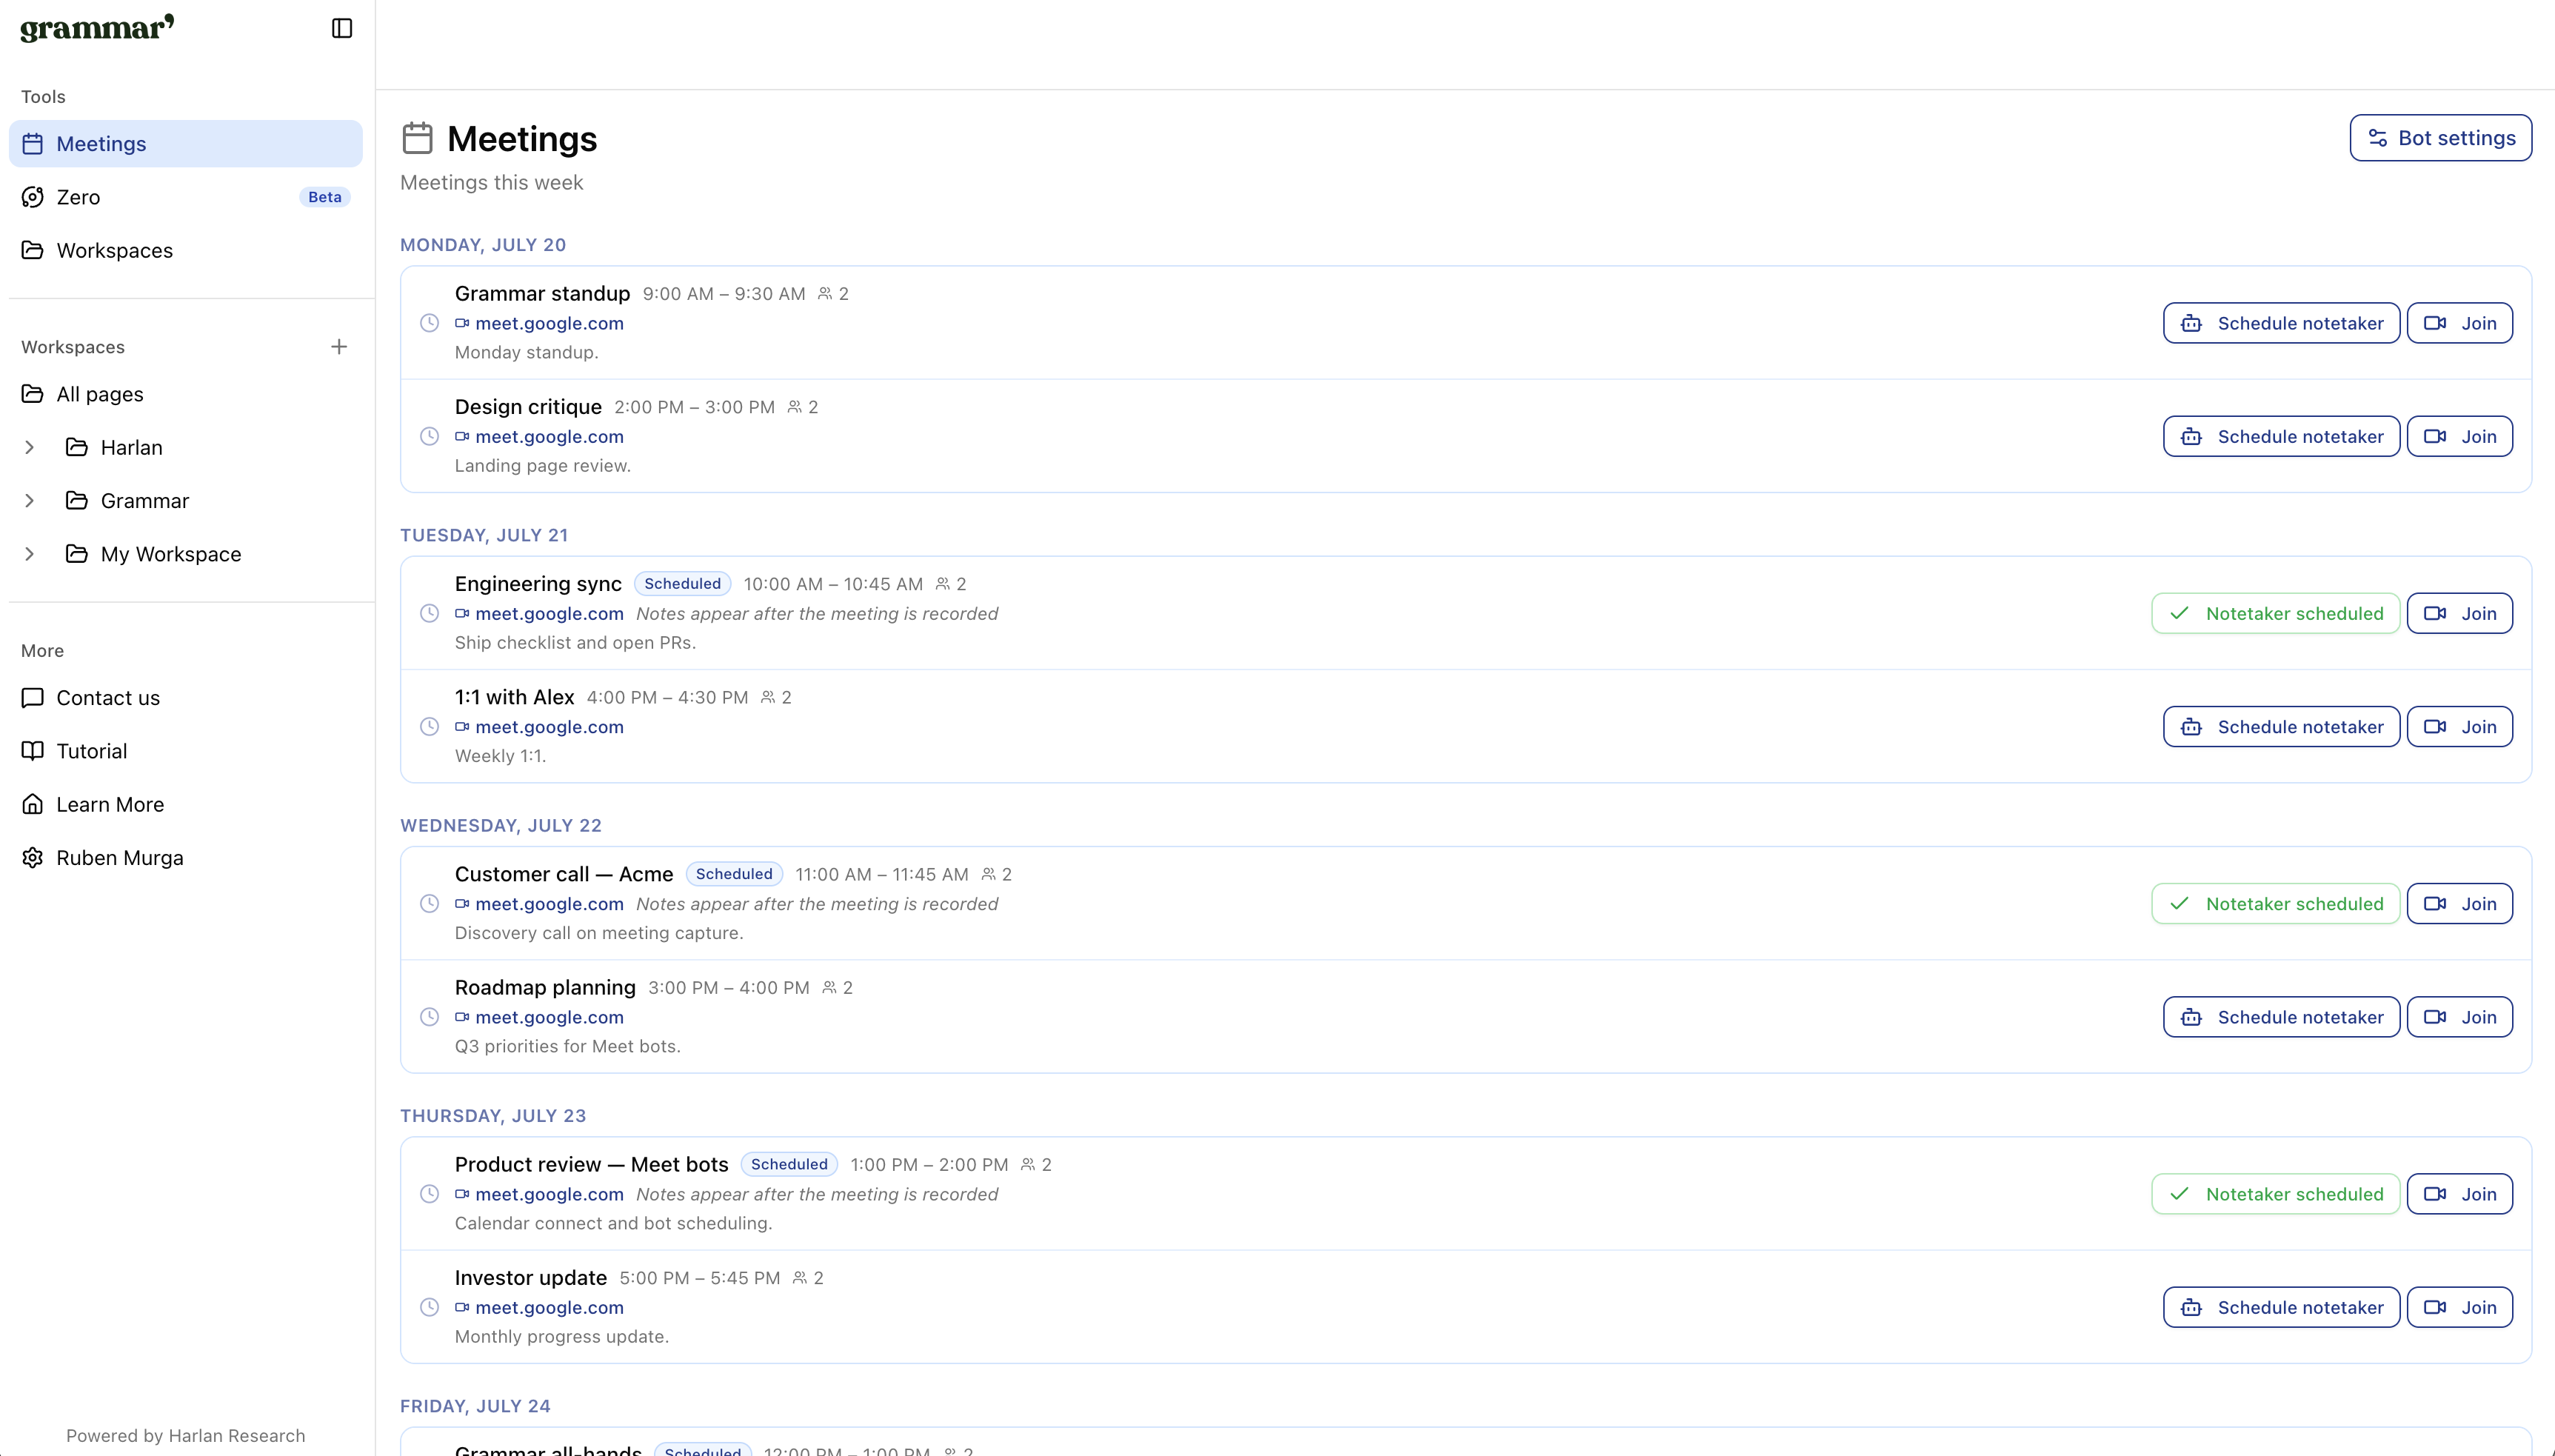Select All pages in workspaces

point(186,394)
